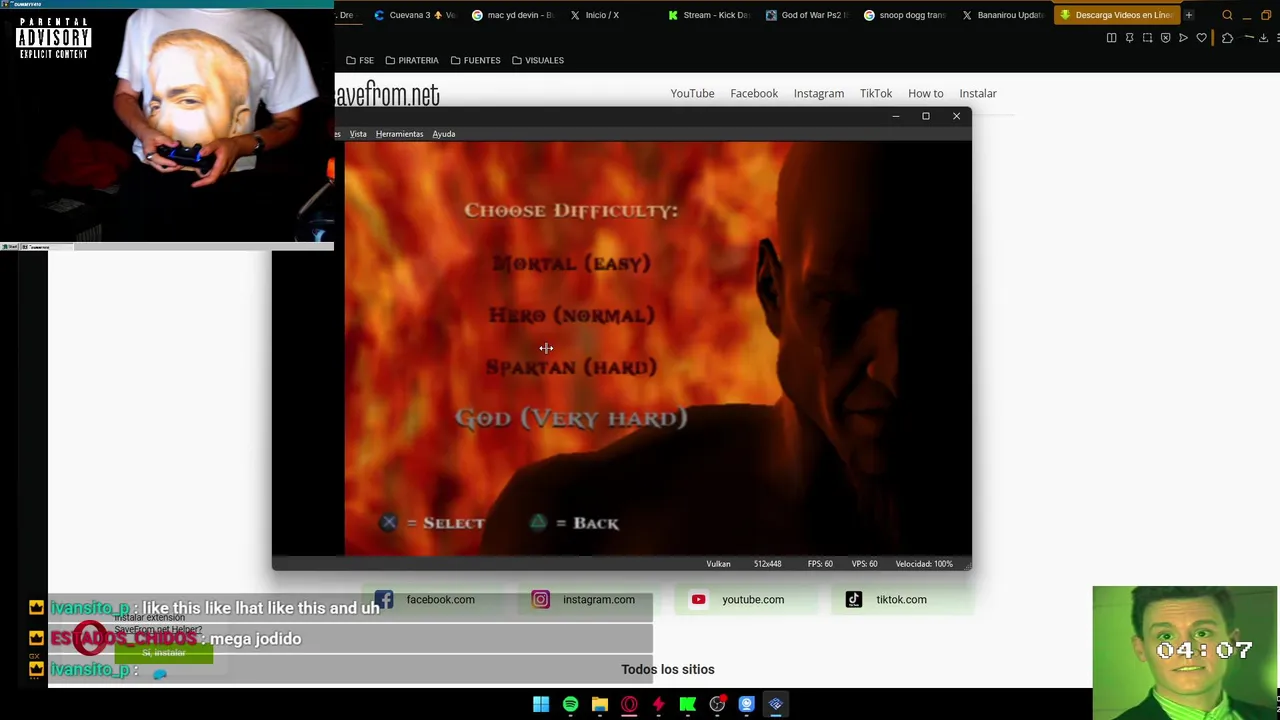Click the Instalar link in header
The image size is (1280, 720).
pos(978,93)
